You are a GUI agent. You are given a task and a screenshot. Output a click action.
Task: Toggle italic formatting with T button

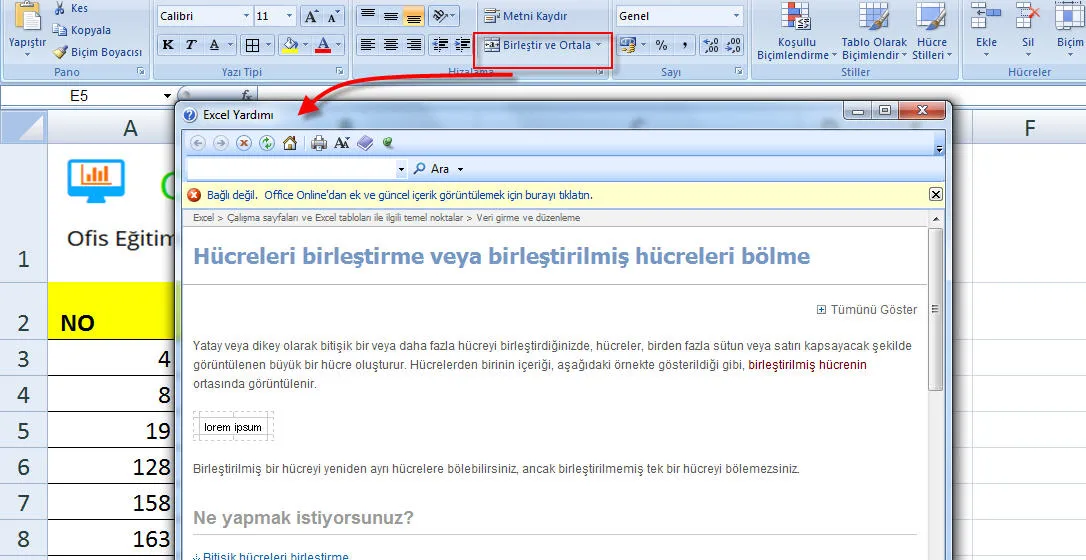191,45
